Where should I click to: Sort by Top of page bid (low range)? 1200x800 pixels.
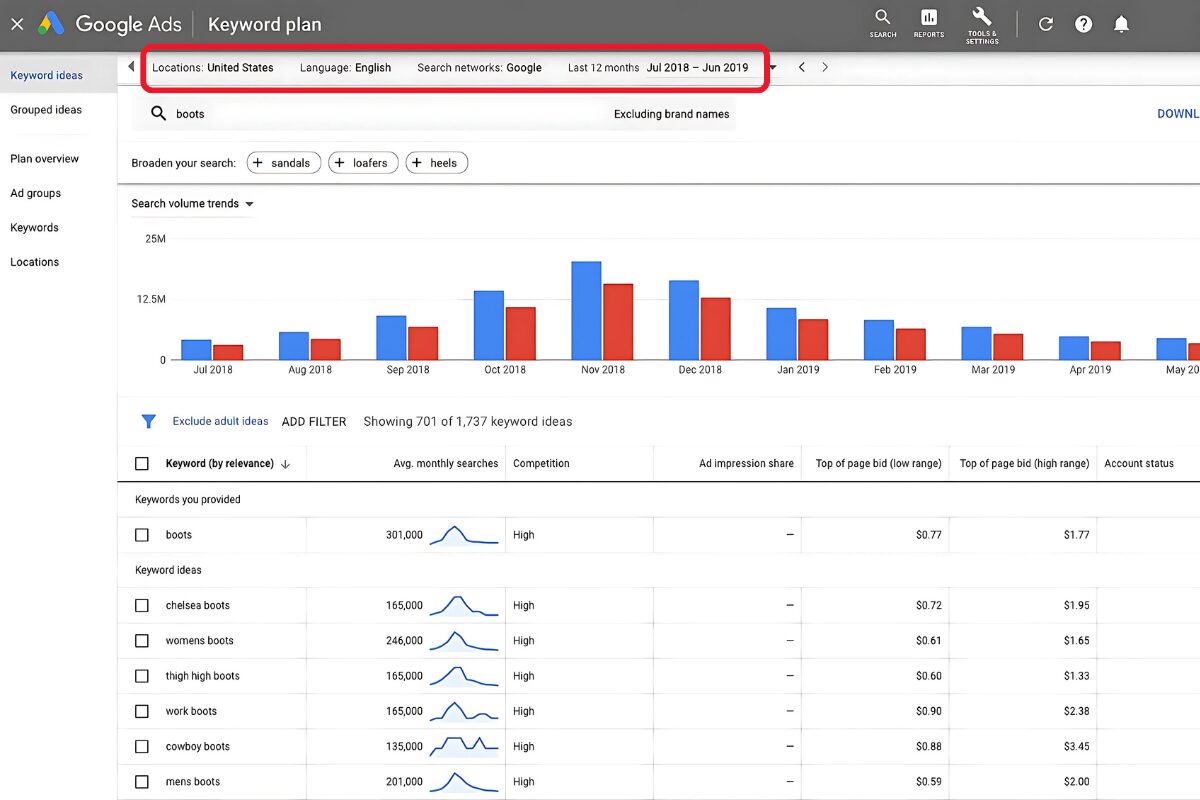click(x=879, y=464)
